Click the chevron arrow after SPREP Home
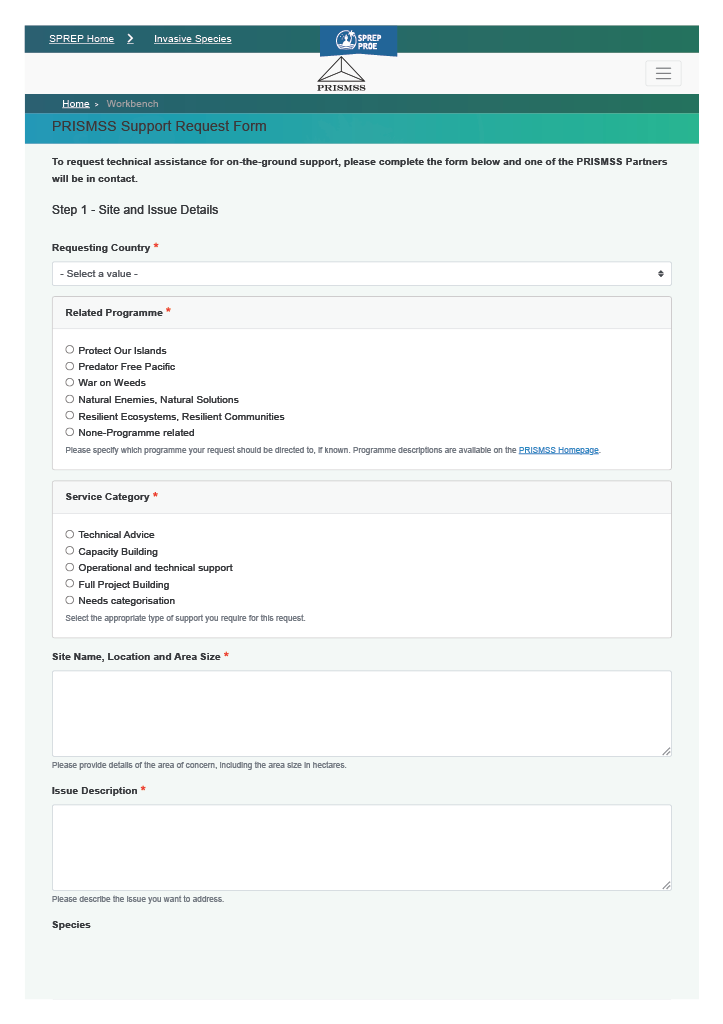Screen dimensions: 723x1024 130,38
